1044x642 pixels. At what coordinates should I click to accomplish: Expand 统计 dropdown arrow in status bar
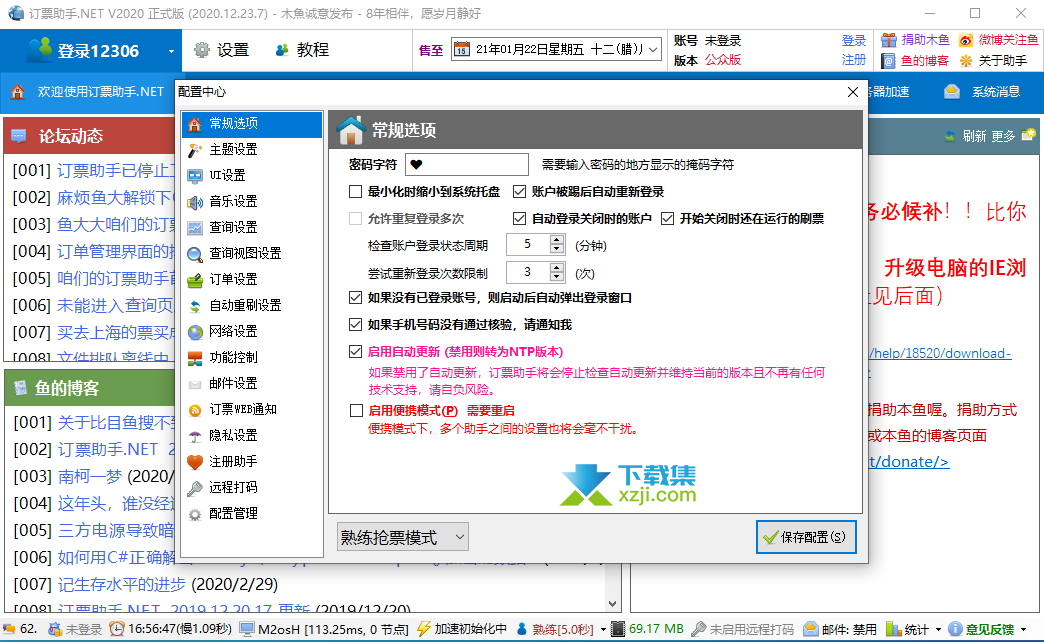(938, 629)
